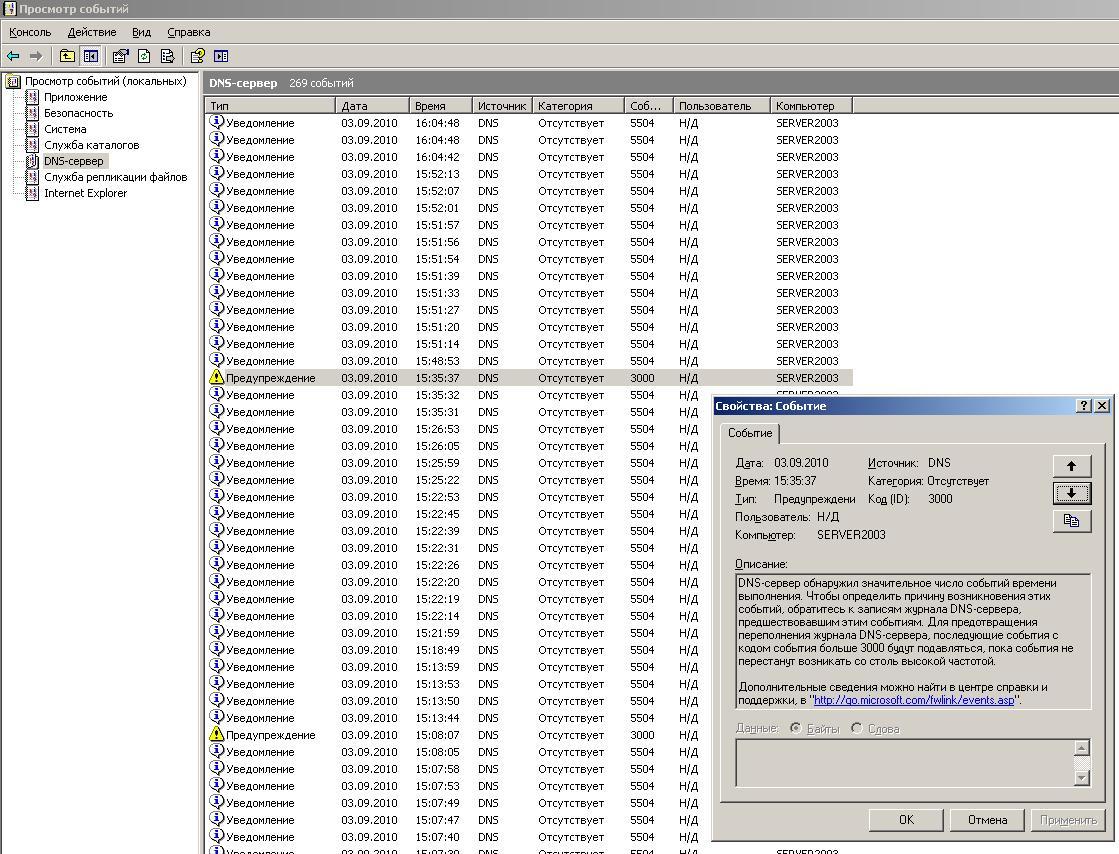Select the Система log in the tree
Image resolution: width=1119 pixels, height=854 pixels.
coord(65,129)
